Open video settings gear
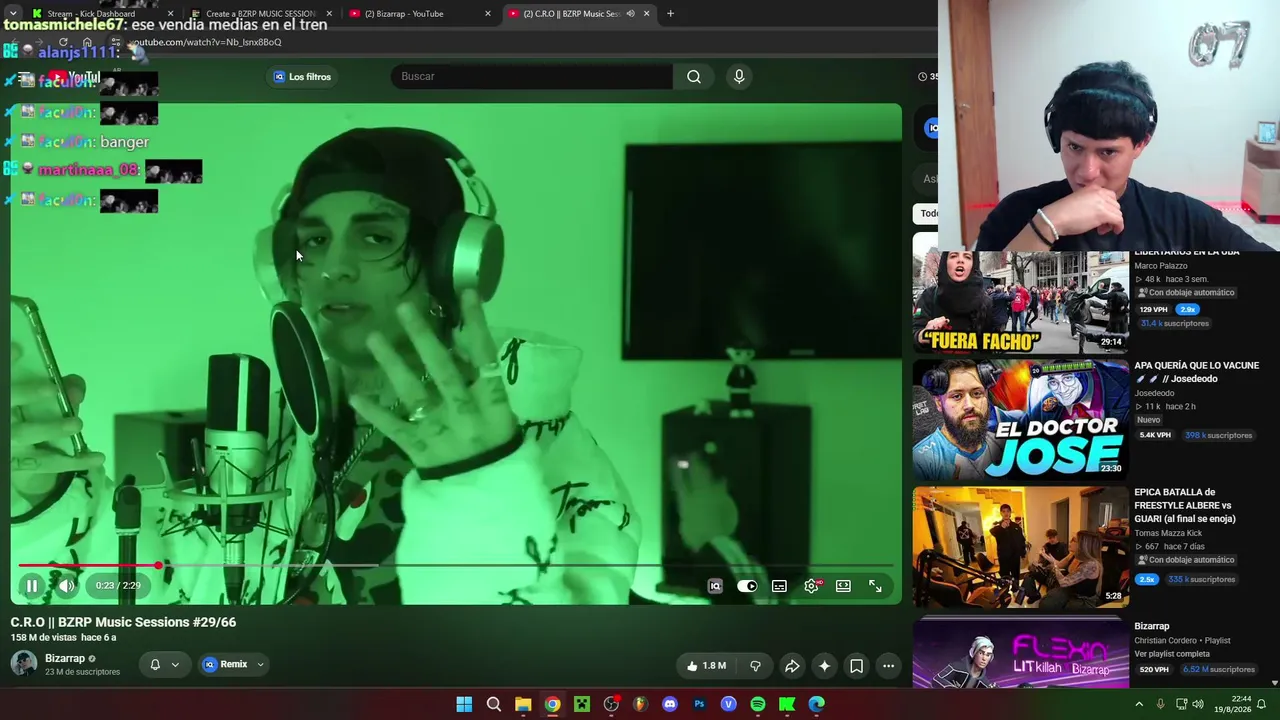Screen dimensions: 1280x720 [811, 586]
